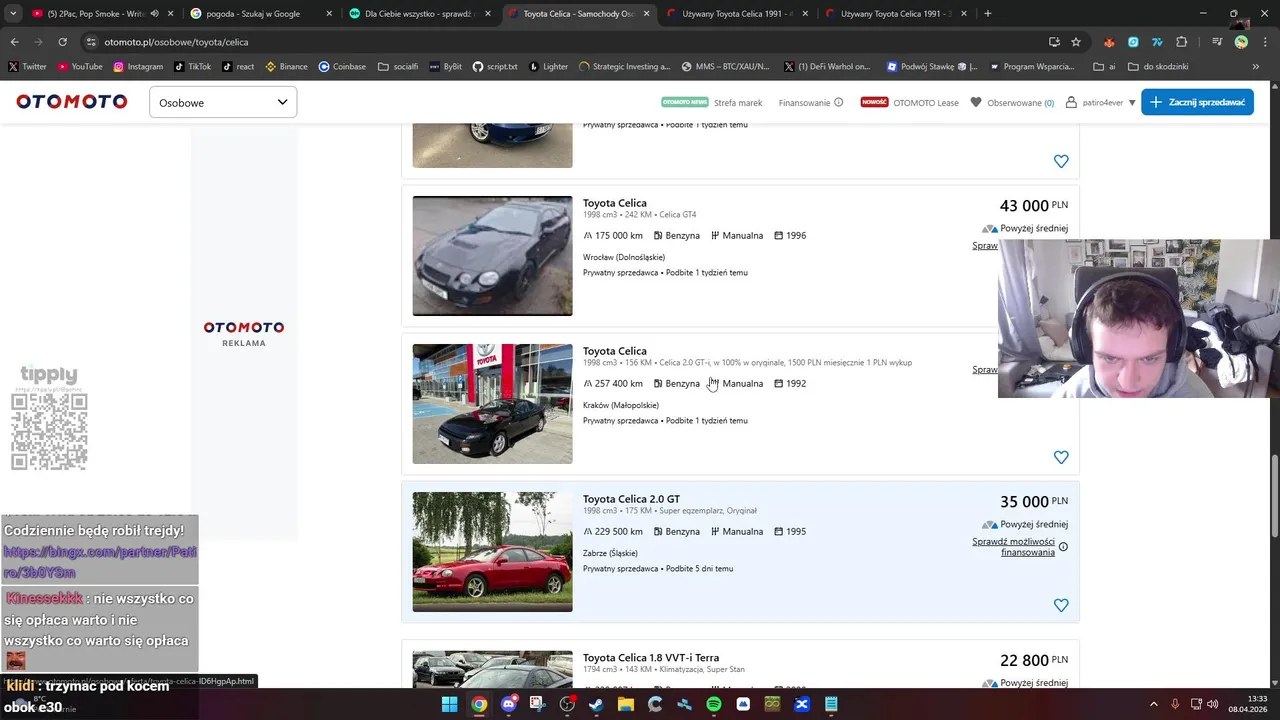Viewport: 1280px width, 720px height.
Task: Show hidden system tray icons
Action: click(x=1153, y=704)
